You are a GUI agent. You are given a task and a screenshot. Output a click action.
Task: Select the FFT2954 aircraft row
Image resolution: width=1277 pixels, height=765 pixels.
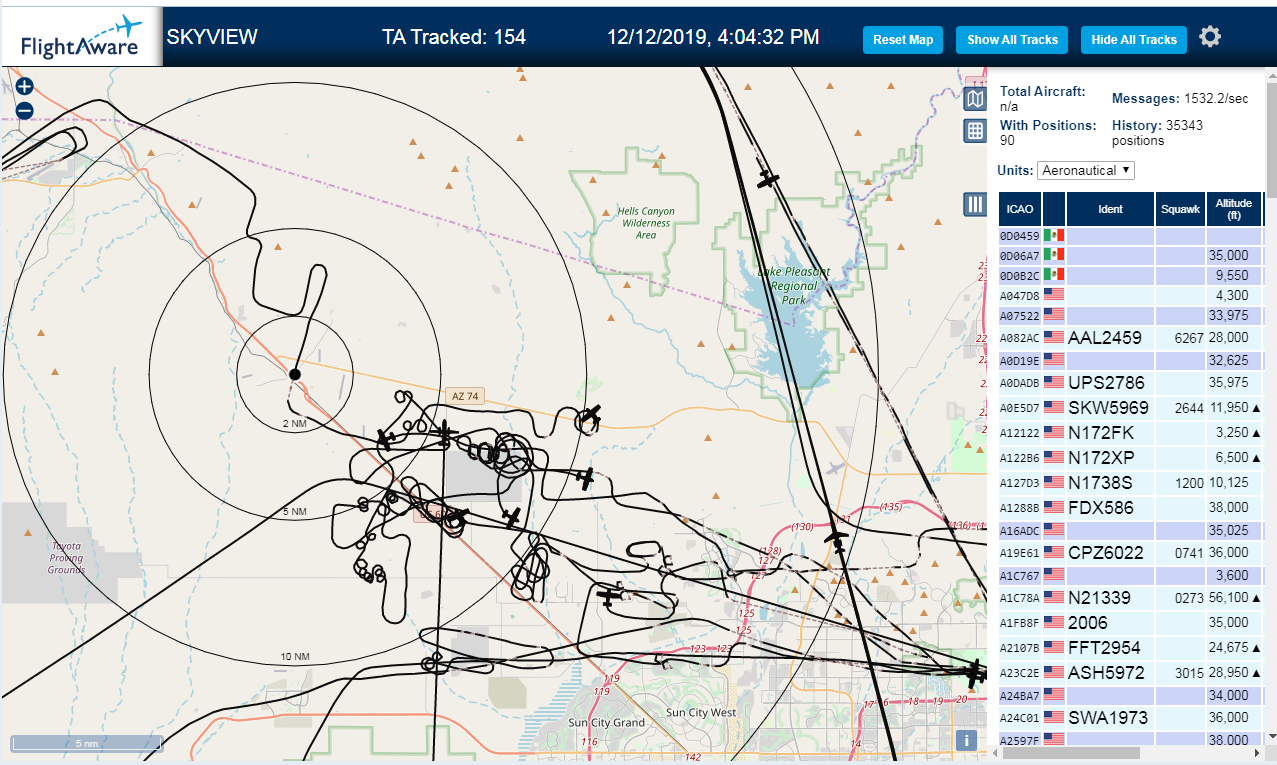[1131, 648]
